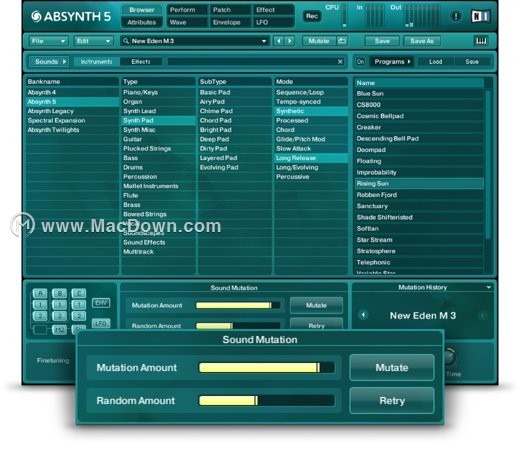Go to previous preset with left arrow
Screen dimensions: 520x450
coord(279,41)
